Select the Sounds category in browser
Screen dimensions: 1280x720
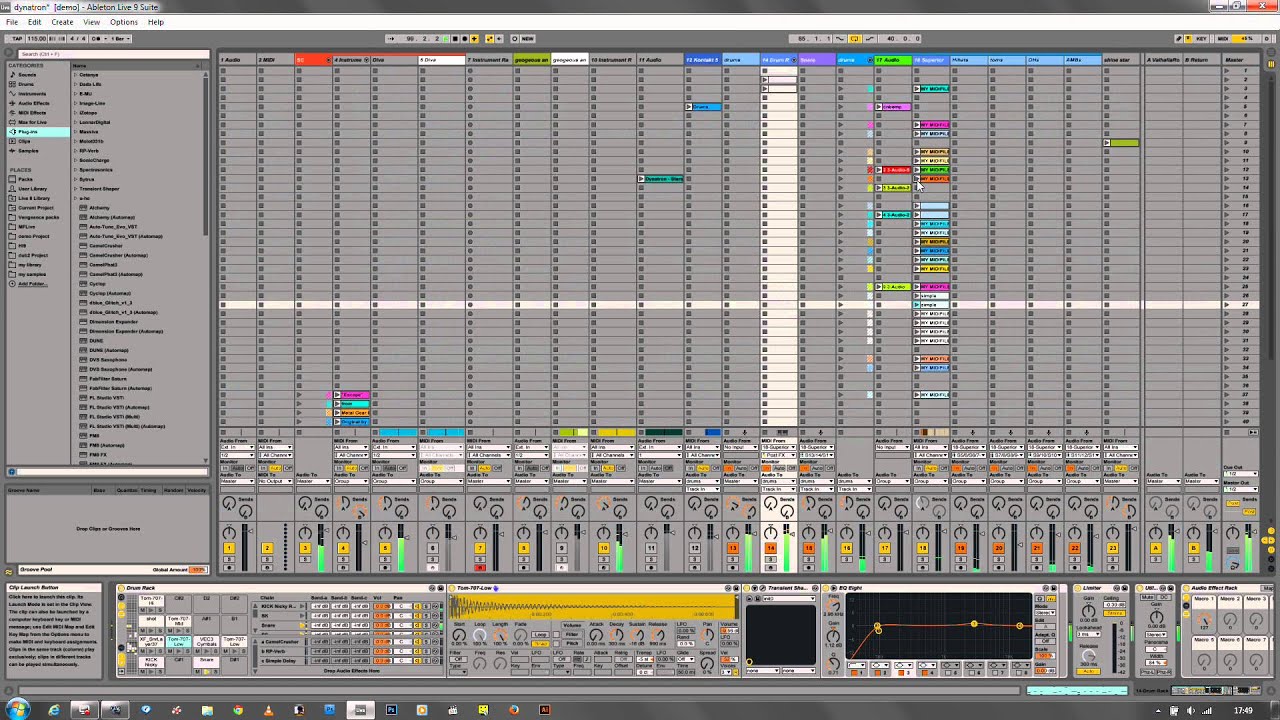[x=27, y=75]
